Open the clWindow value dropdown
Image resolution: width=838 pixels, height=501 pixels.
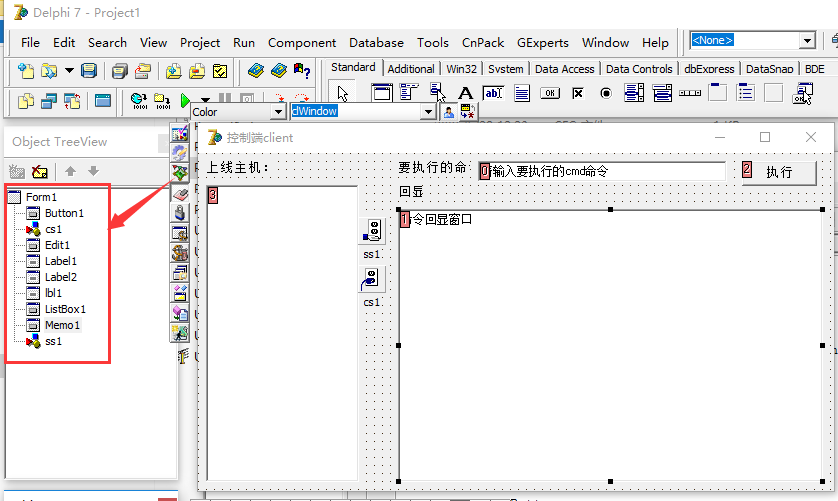click(x=428, y=112)
